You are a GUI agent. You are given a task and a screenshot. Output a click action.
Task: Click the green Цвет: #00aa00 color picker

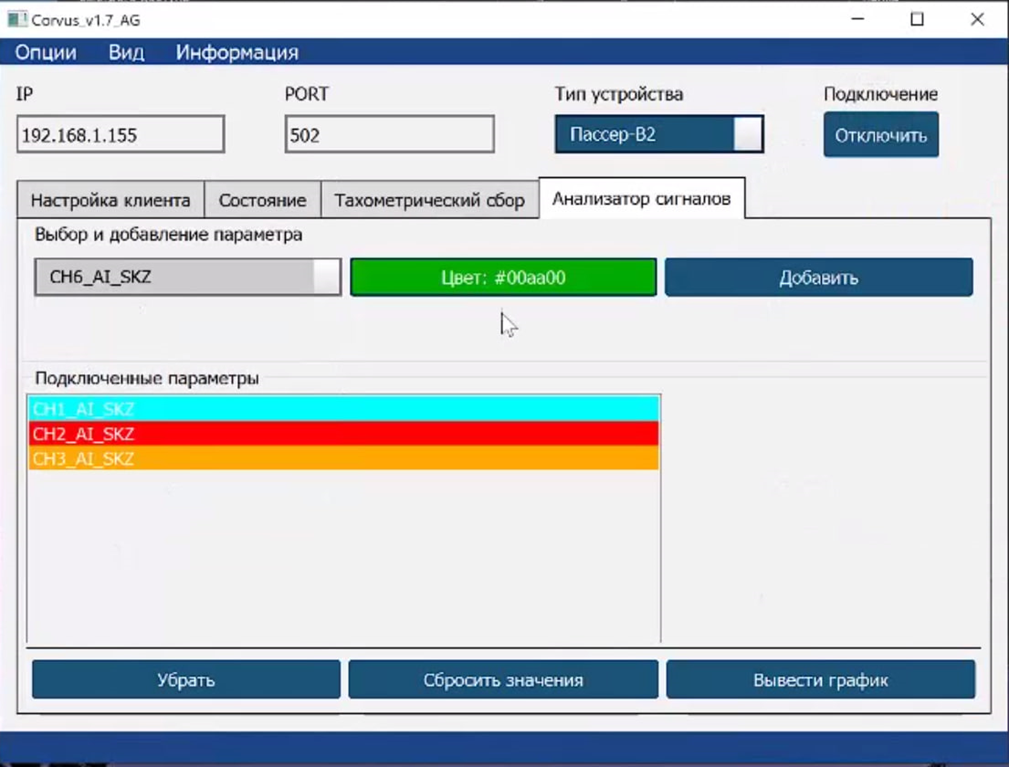(503, 278)
